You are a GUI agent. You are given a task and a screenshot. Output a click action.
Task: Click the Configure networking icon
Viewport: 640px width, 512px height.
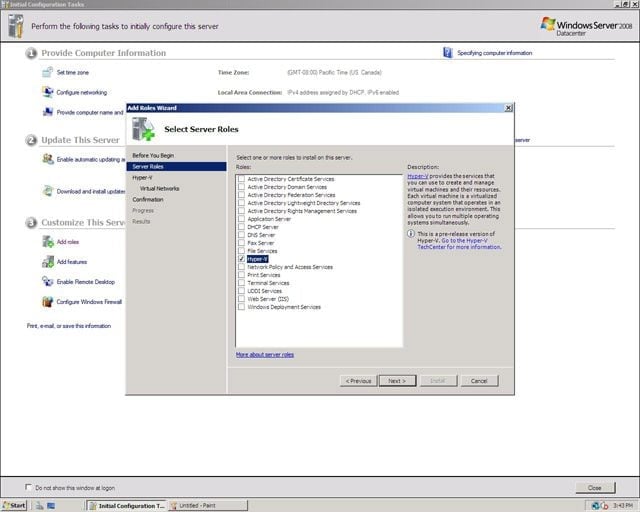point(47,92)
